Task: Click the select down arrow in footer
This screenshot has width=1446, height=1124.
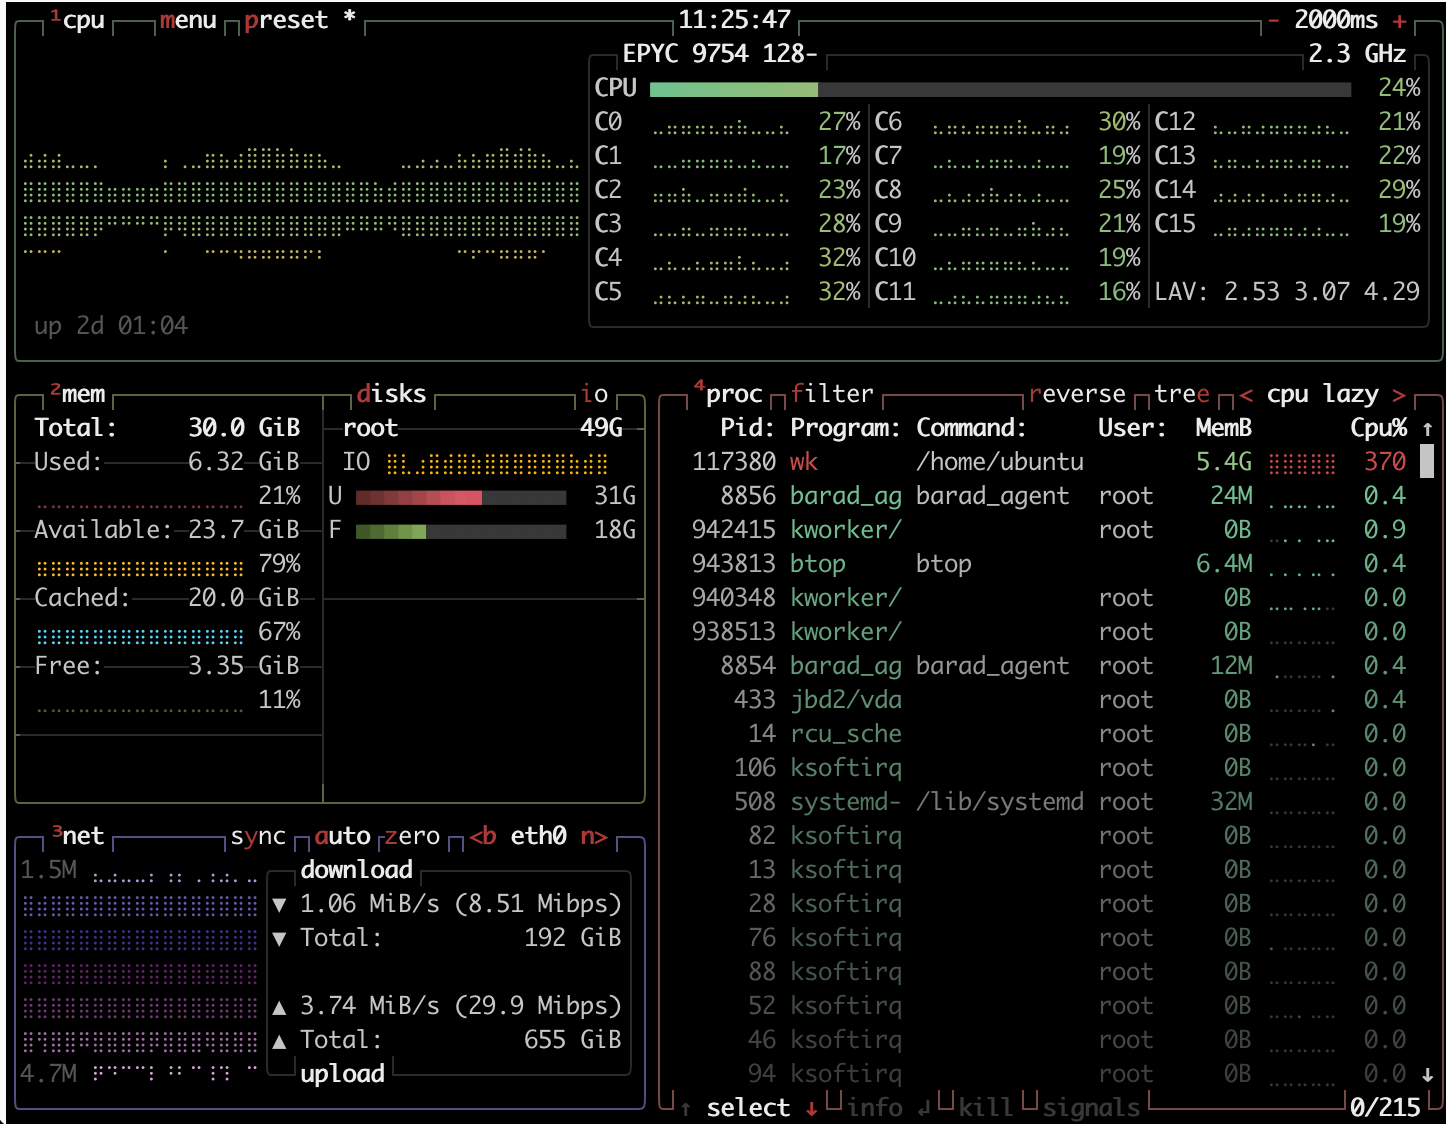Action: [811, 1108]
